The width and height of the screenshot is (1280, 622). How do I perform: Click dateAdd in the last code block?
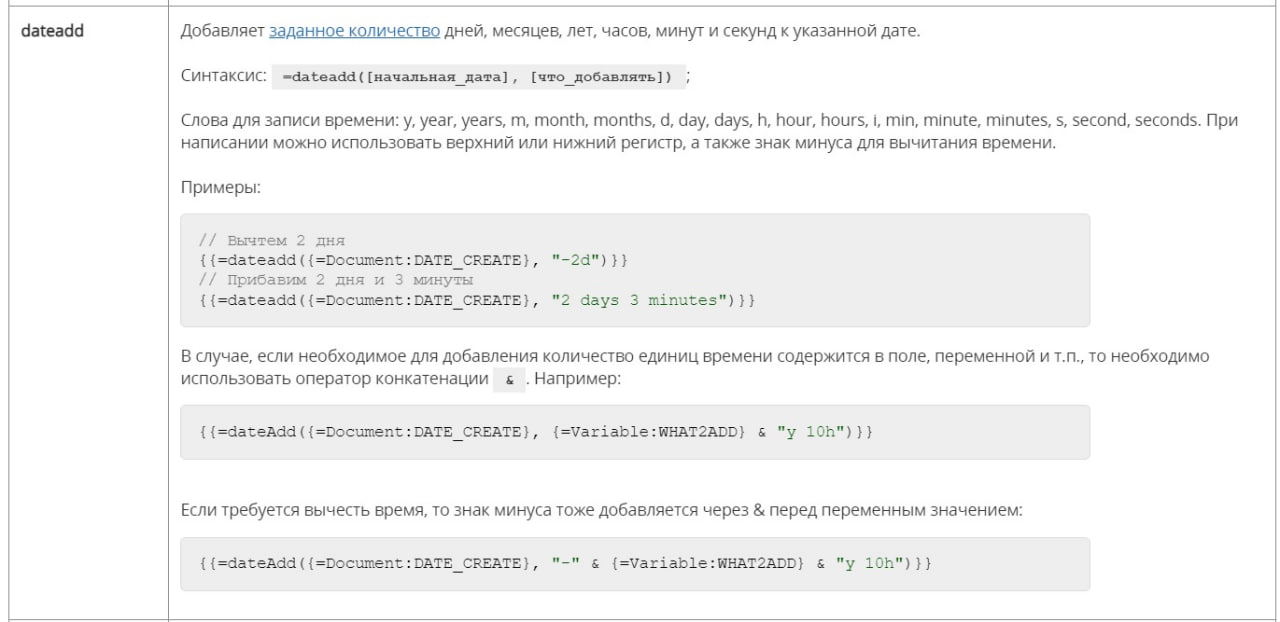pyautogui.click(x=261, y=564)
